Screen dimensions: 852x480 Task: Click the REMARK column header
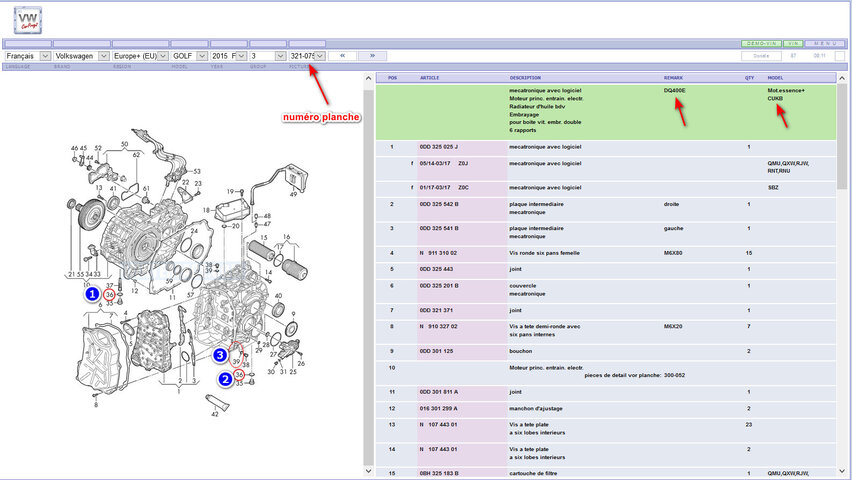(x=673, y=78)
